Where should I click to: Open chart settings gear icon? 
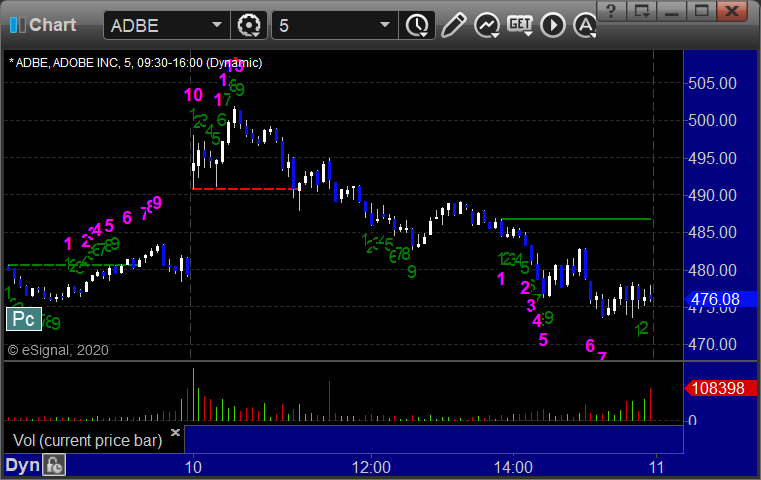[248, 25]
